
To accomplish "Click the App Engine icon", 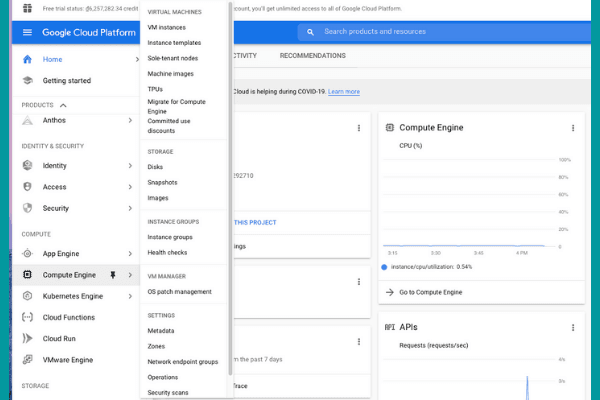I will tap(27, 253).
